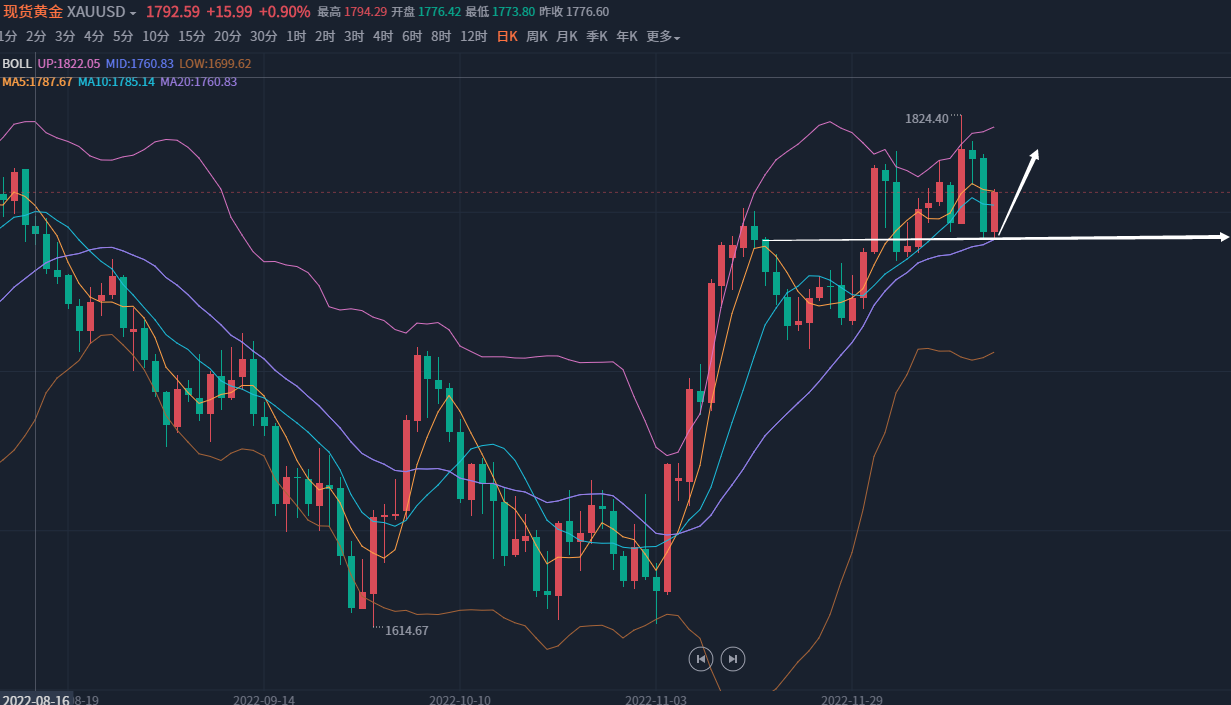The image size is (1231, 705).
Task: Click the MA5 indicator value label
Action: click(x=37, y=82)
